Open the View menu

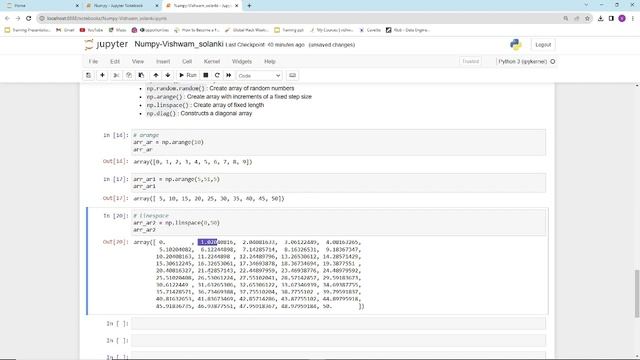(138, 62)
